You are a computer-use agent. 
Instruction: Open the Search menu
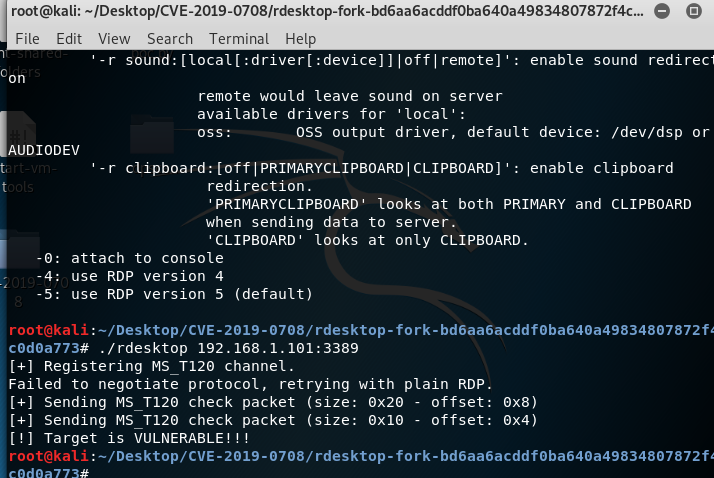click(x=170, y=39)
